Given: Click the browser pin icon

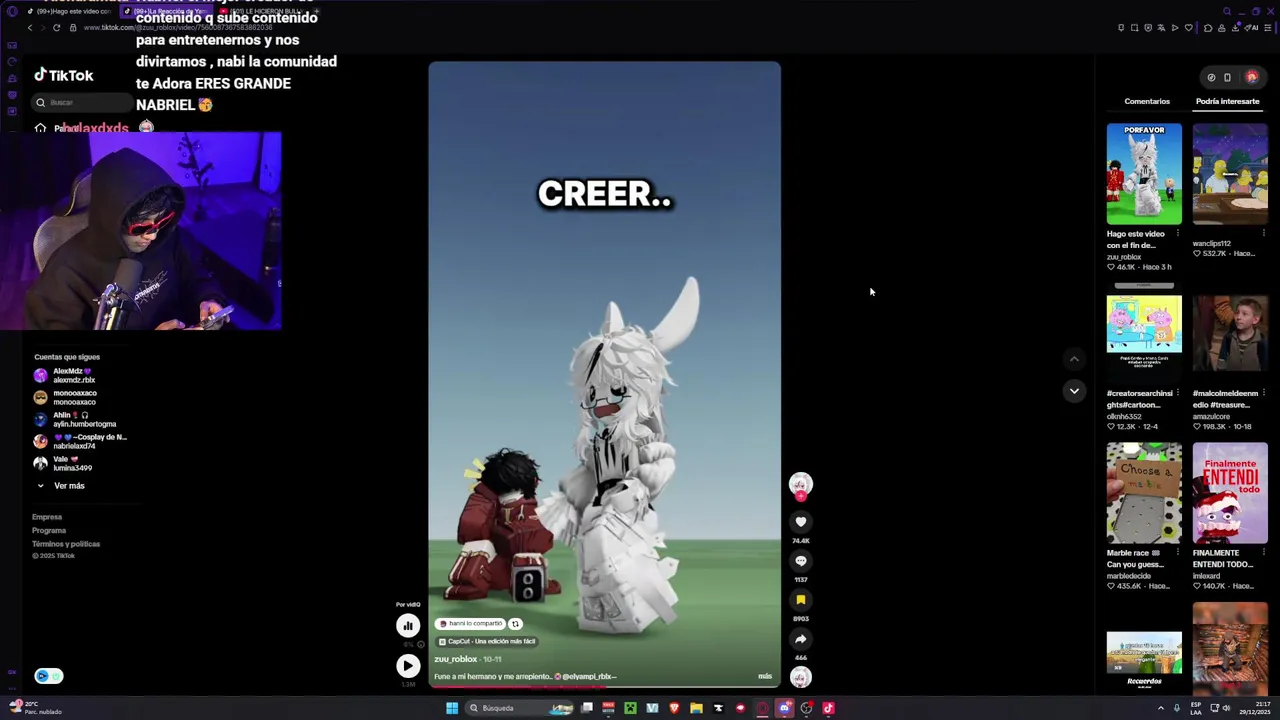Looking at the screenshot, I should 1121,28.
